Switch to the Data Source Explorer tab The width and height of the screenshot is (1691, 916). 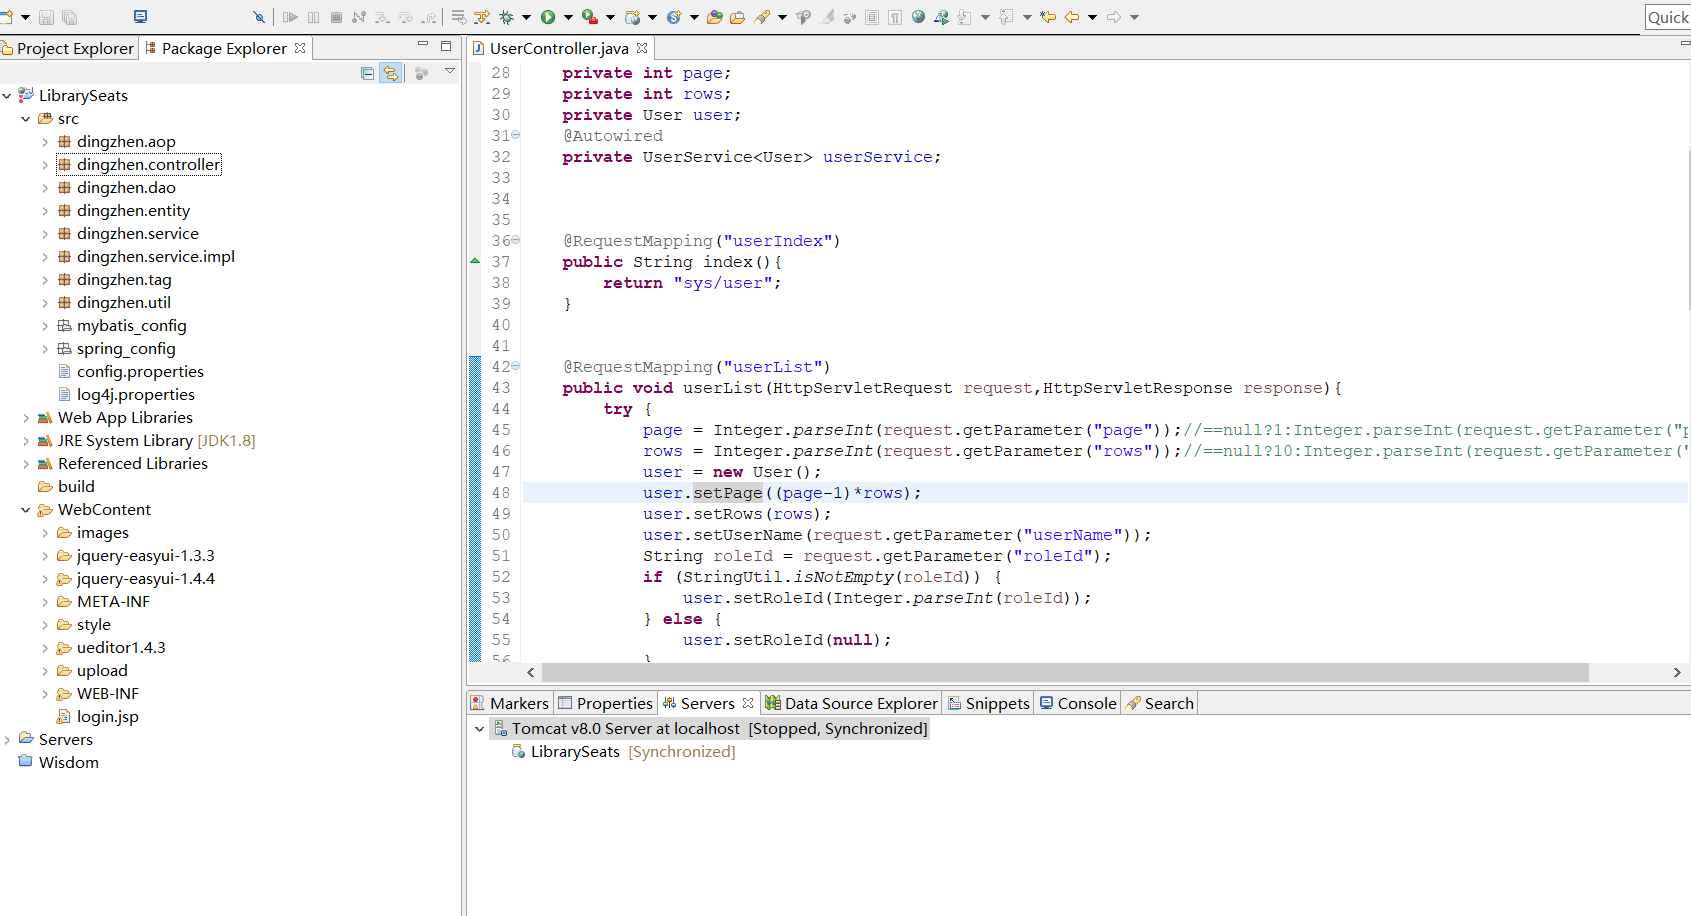[x=852, y=703]
